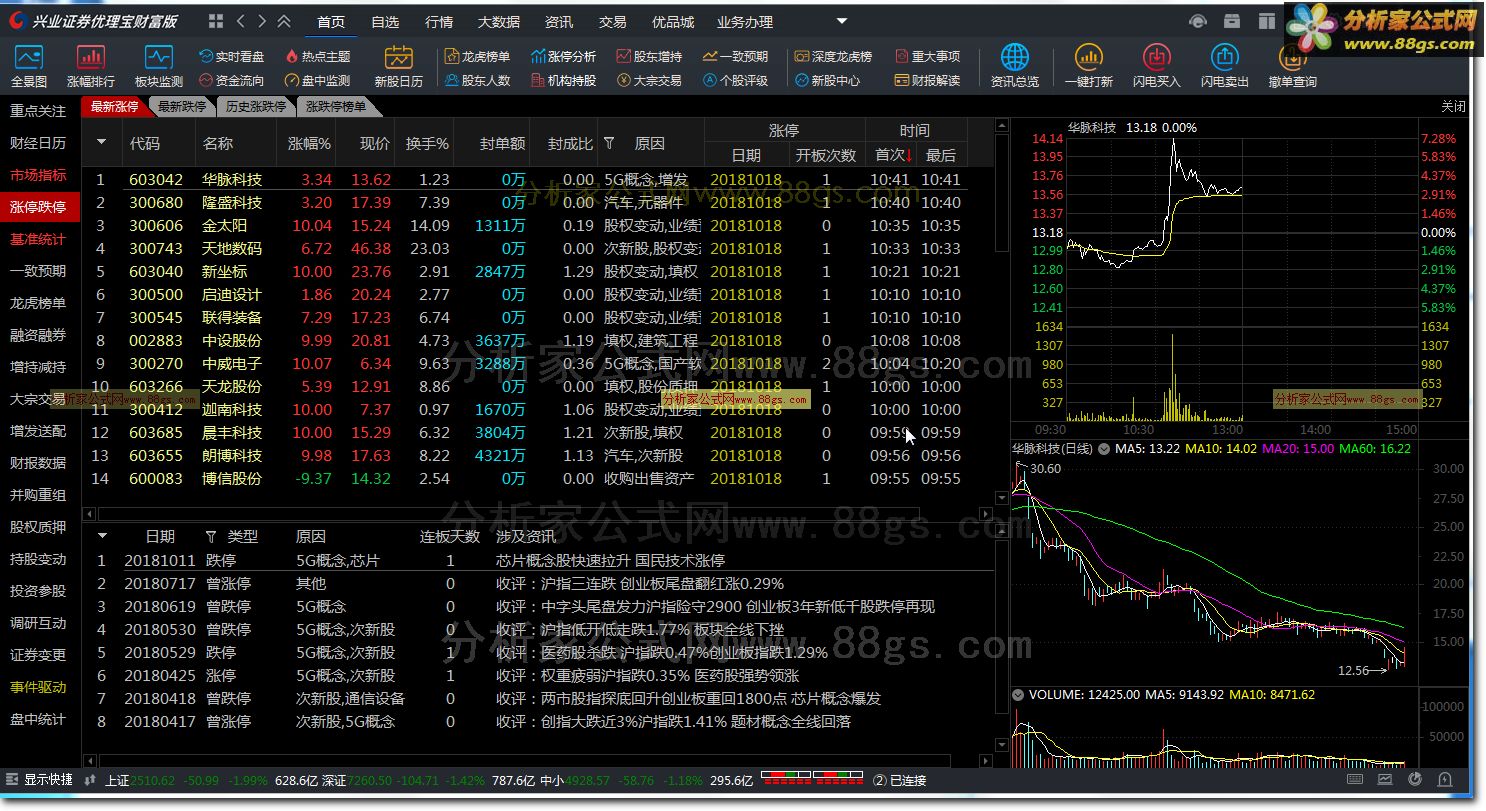1486x811 pixels.
Task: Open the 全景图 panorama view
Action: (29, 66)
